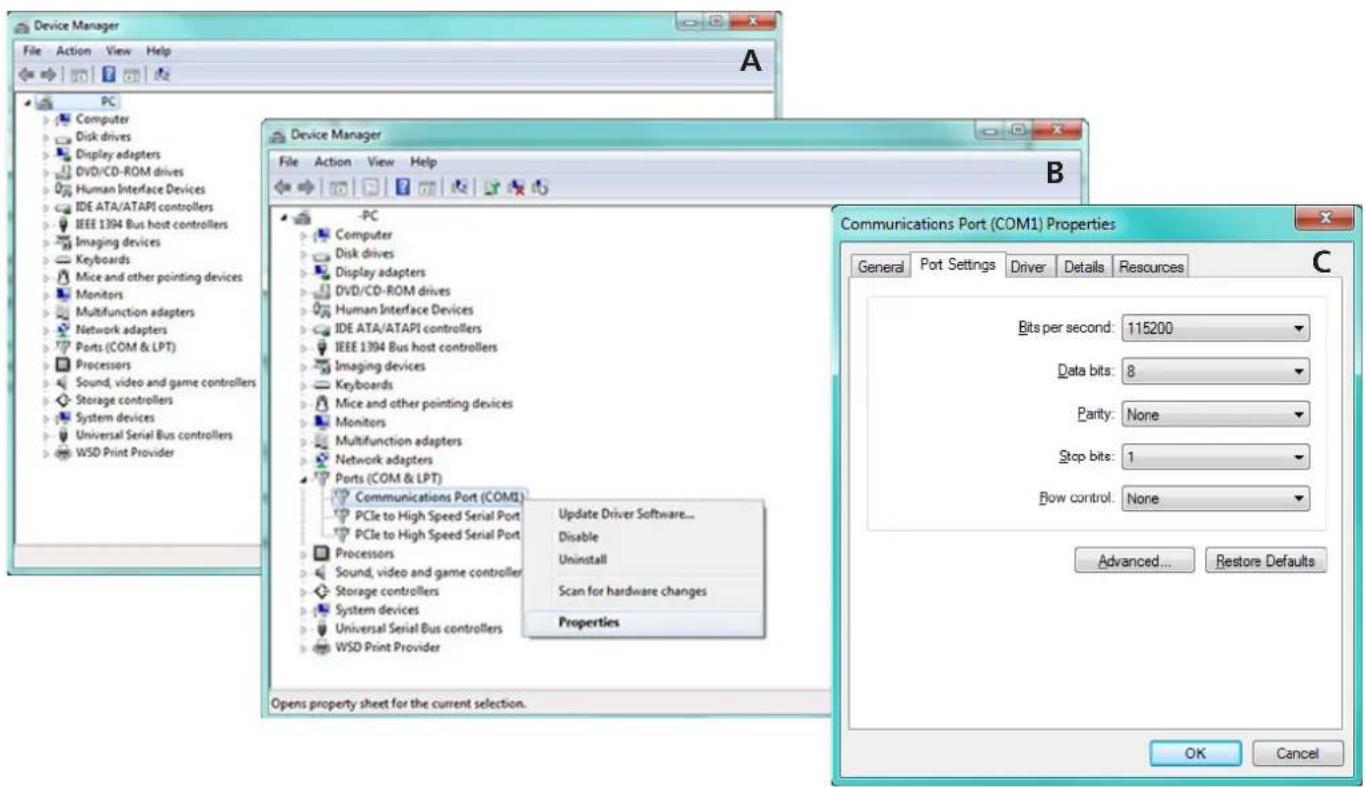Toggle console tree icon in middle Device Manager toolbar
1365x787 pixels.
[x=340, y=187]
